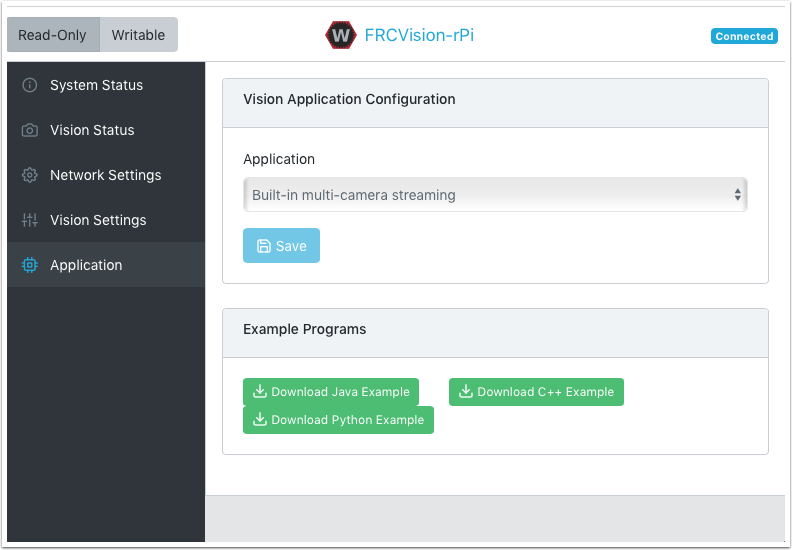Open the System Status page
Viewport: 792px width, 550px height.
[96, 85]
